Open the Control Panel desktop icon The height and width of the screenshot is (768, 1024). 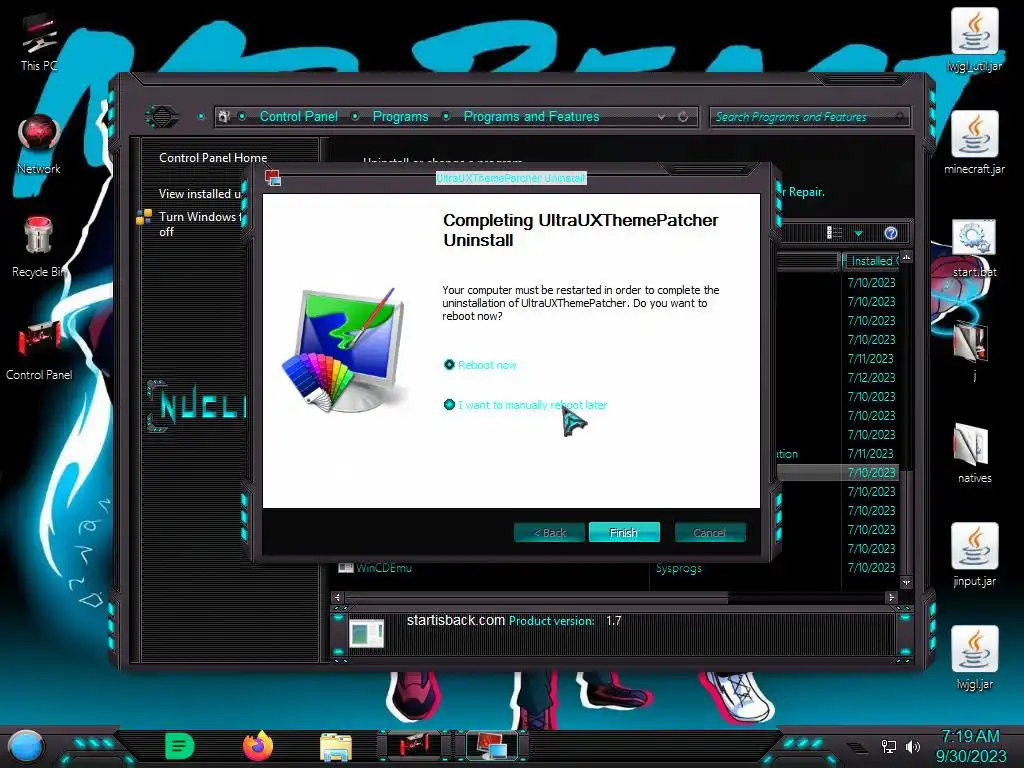39,351
